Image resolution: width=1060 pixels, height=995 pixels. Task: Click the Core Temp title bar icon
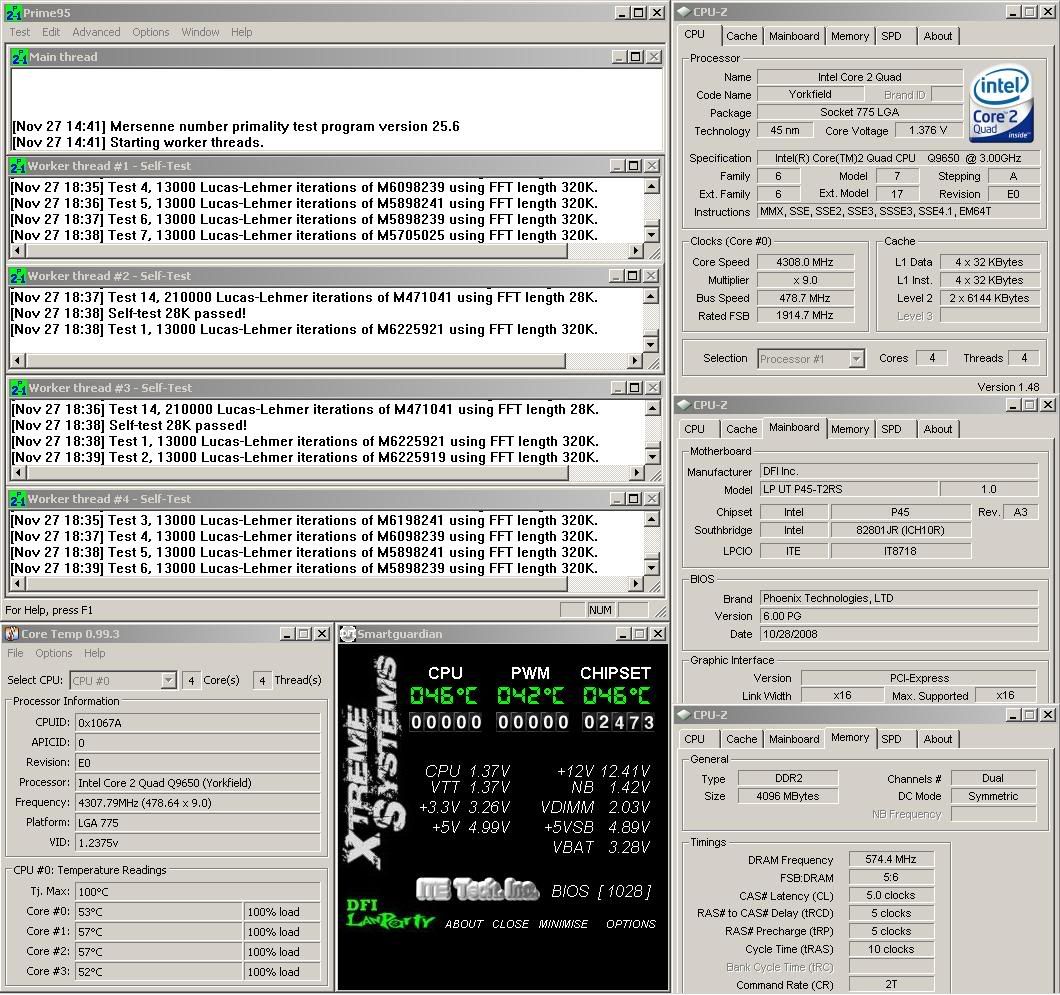click(11, 634)
